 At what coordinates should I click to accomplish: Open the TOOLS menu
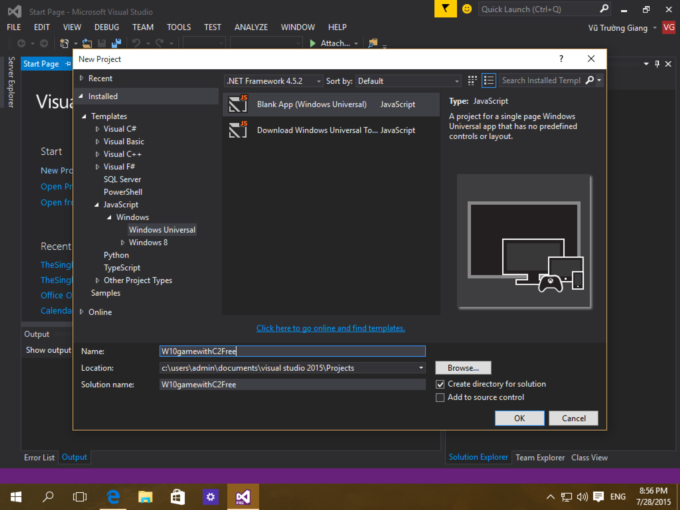point(179,27)
